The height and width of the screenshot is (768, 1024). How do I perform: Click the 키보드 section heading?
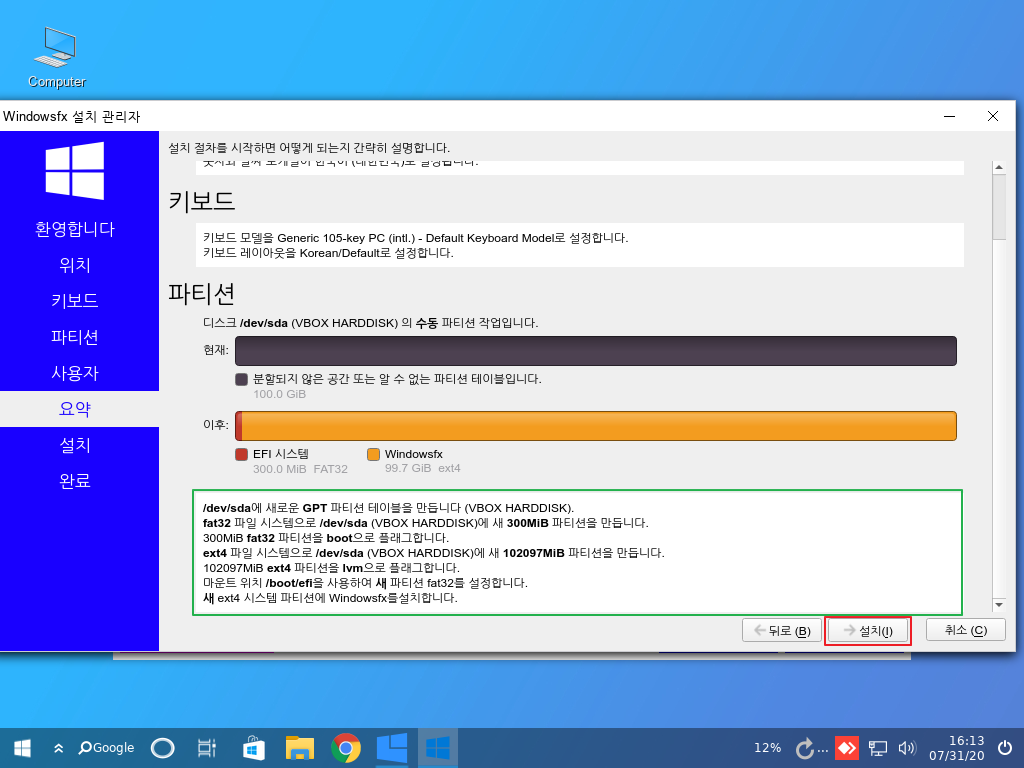[x=202, y=200]
